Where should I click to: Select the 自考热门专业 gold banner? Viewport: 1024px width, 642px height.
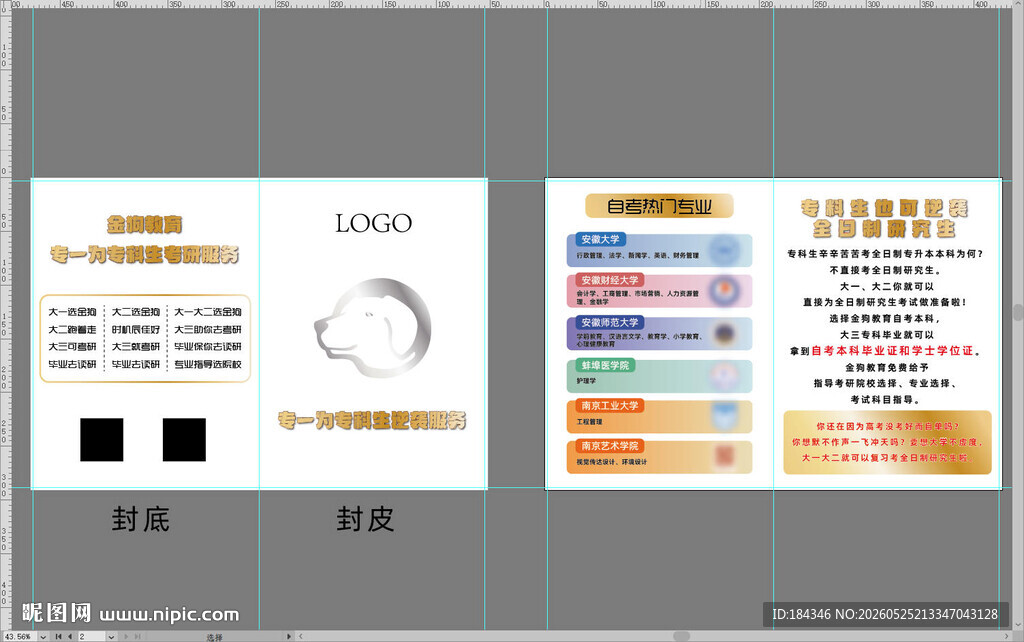tap(659, 206)
